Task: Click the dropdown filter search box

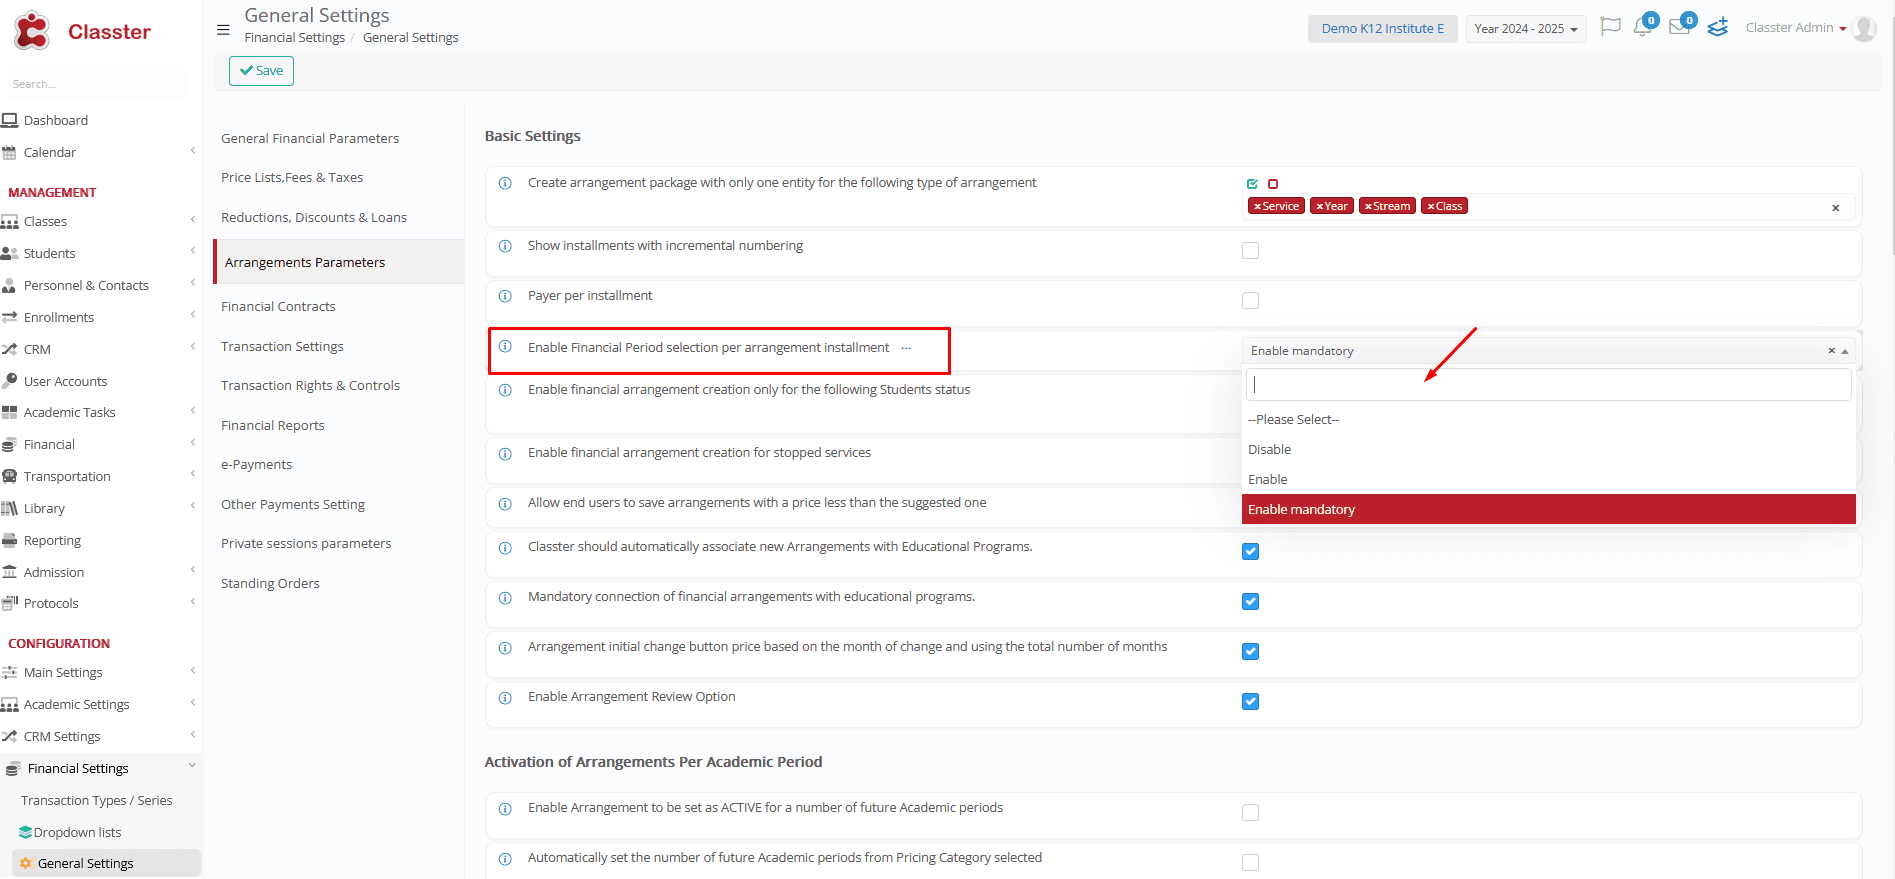Action: pos(1549,385)
